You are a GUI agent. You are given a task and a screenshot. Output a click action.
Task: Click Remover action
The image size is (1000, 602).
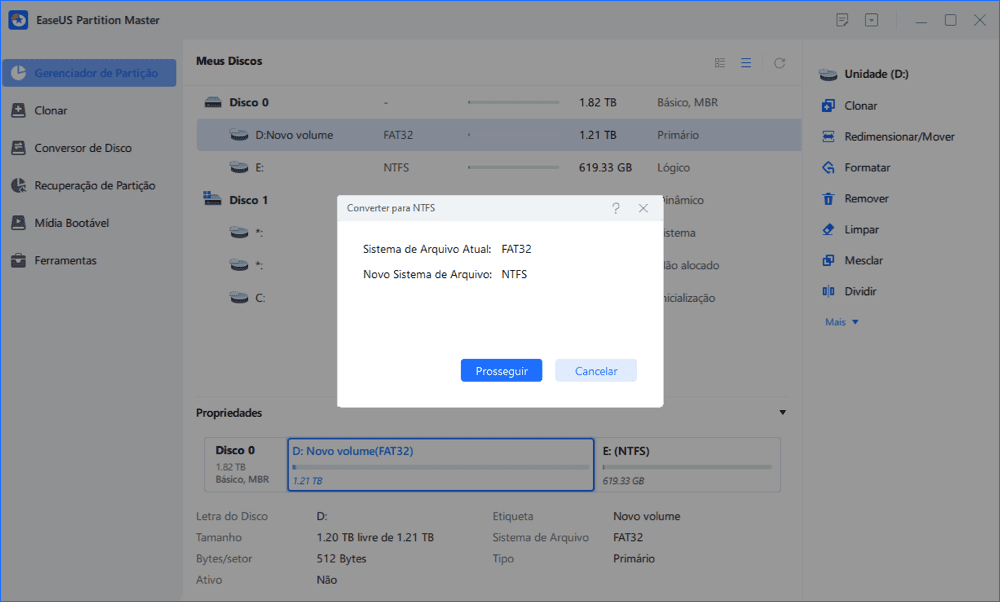[x=866, y=198]
